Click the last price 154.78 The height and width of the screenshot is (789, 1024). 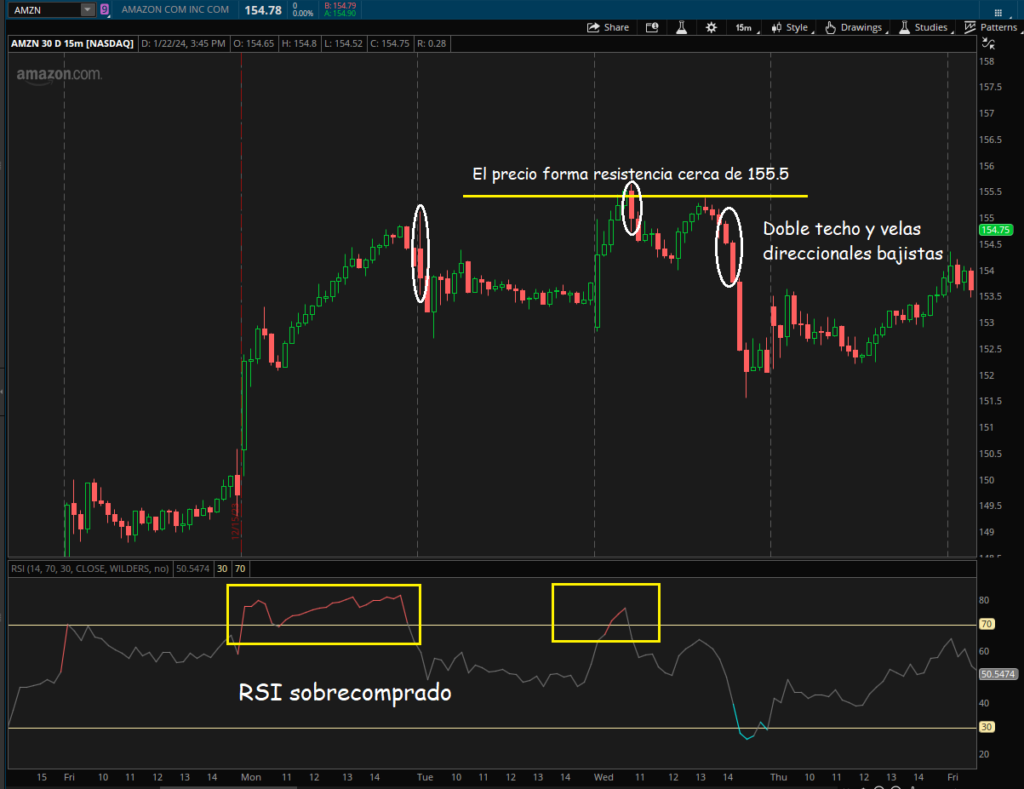coord(263,10)
